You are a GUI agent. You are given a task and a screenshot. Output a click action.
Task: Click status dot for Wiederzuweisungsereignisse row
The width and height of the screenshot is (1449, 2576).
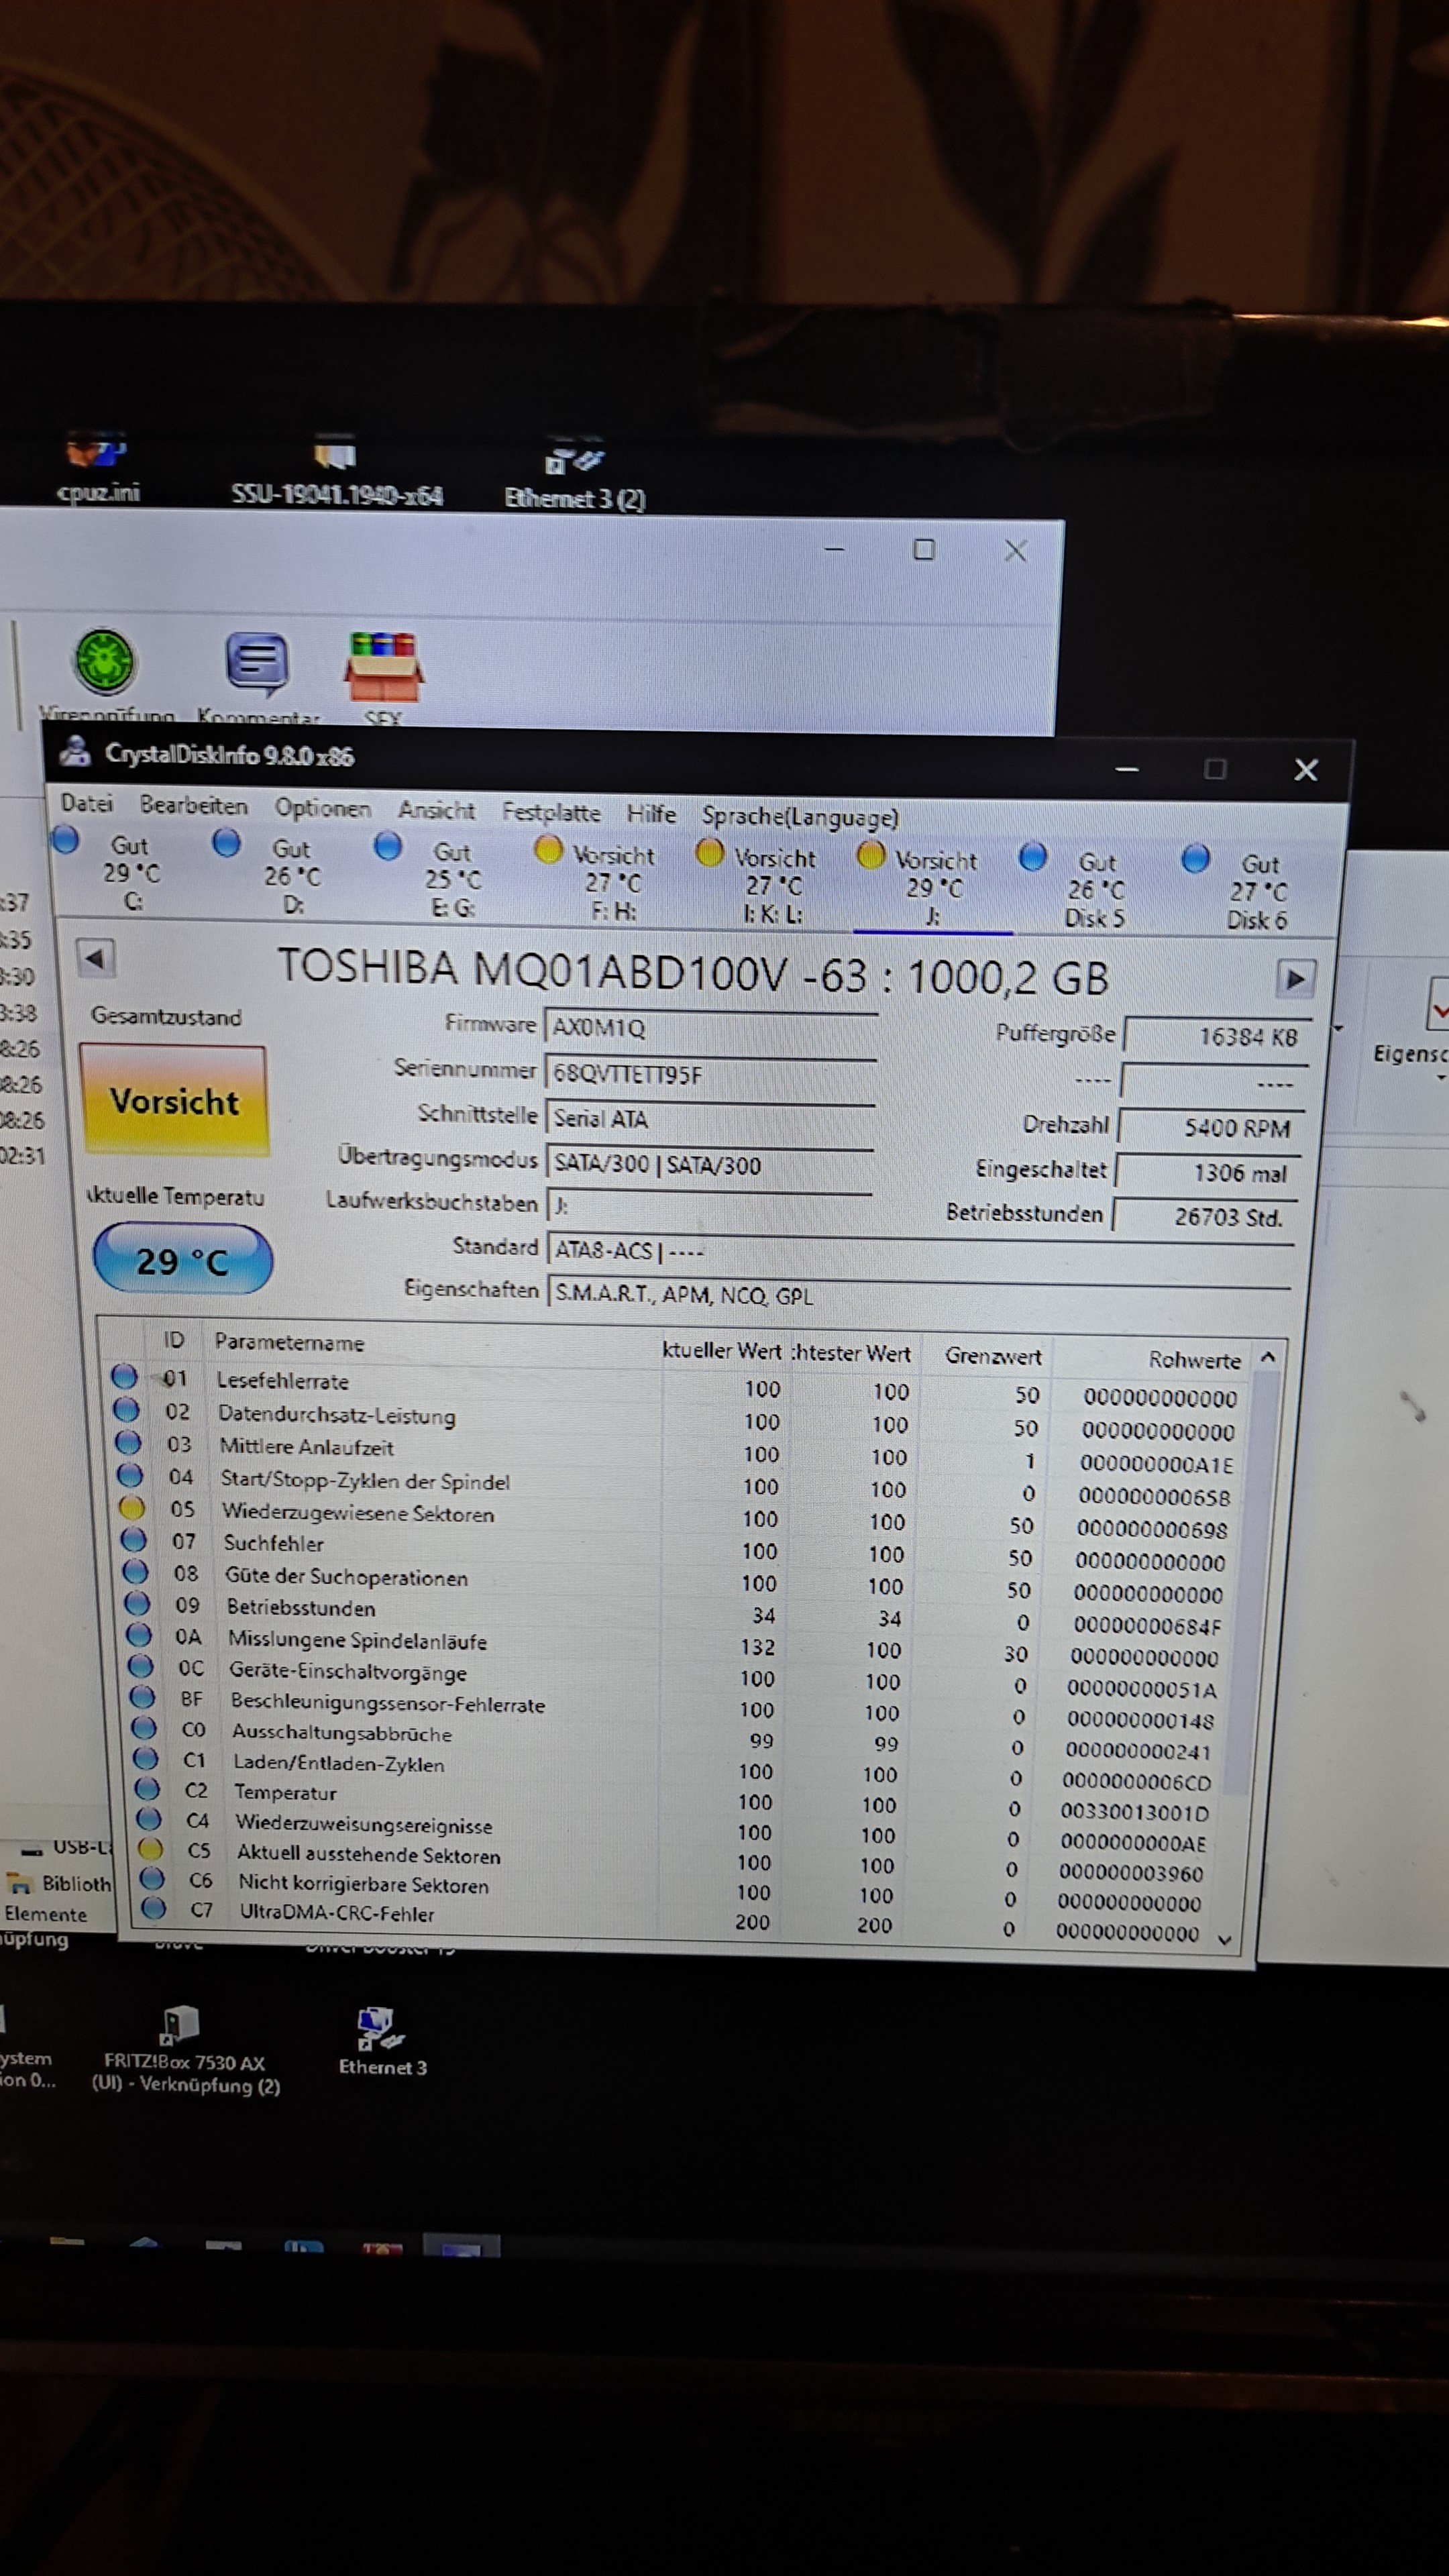click(149, 1818)
